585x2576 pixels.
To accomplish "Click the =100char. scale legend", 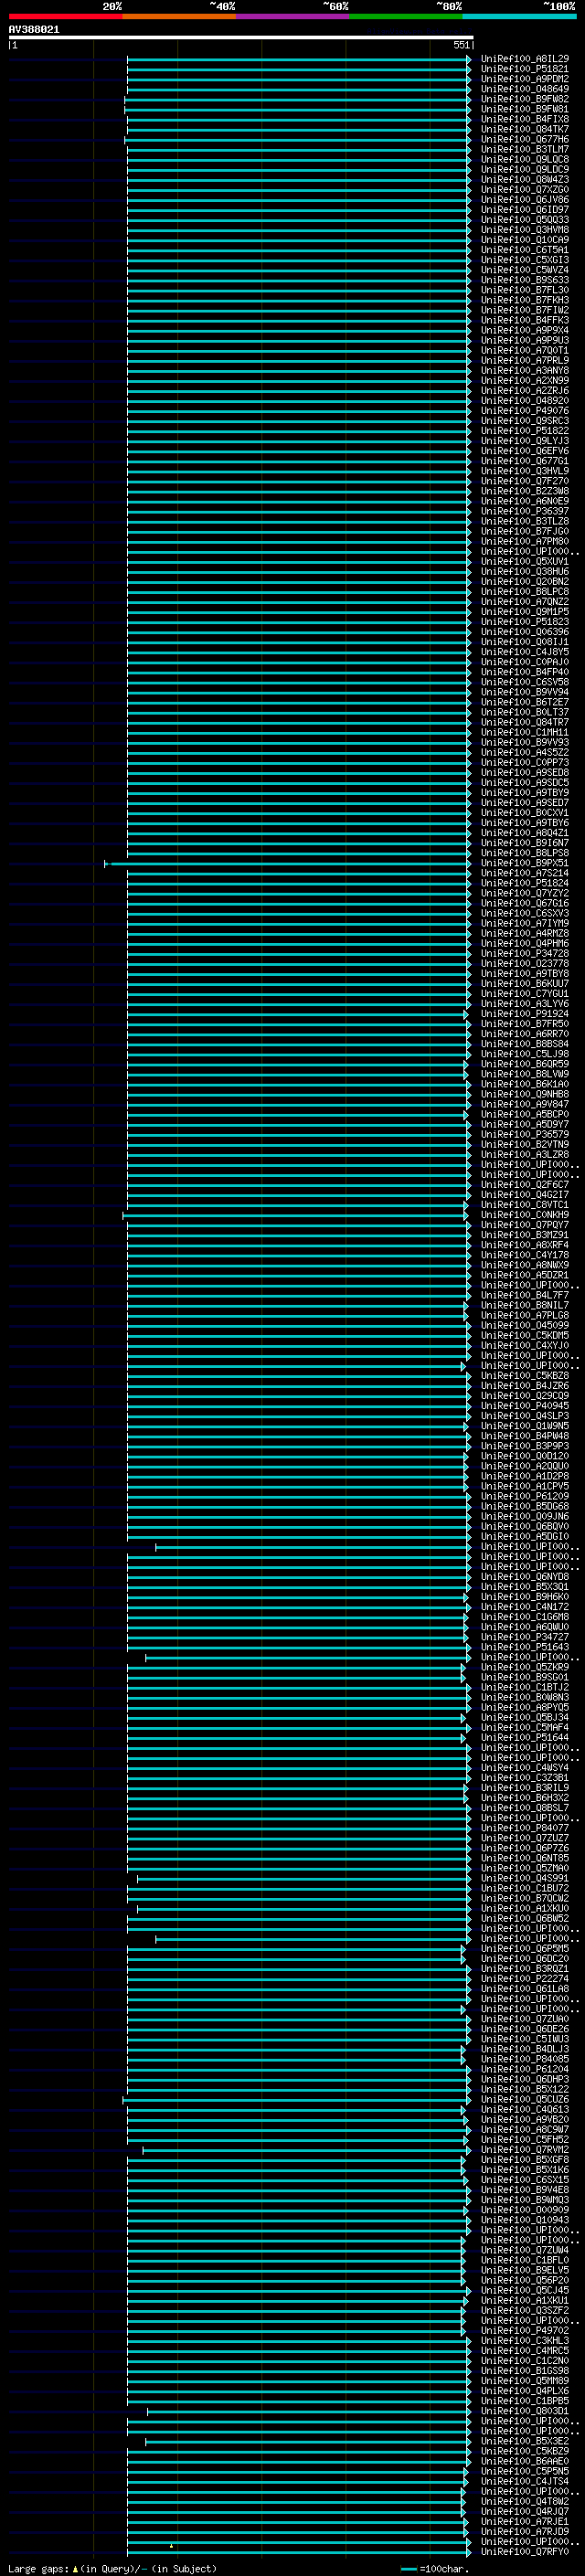I will pos(435,2568).
